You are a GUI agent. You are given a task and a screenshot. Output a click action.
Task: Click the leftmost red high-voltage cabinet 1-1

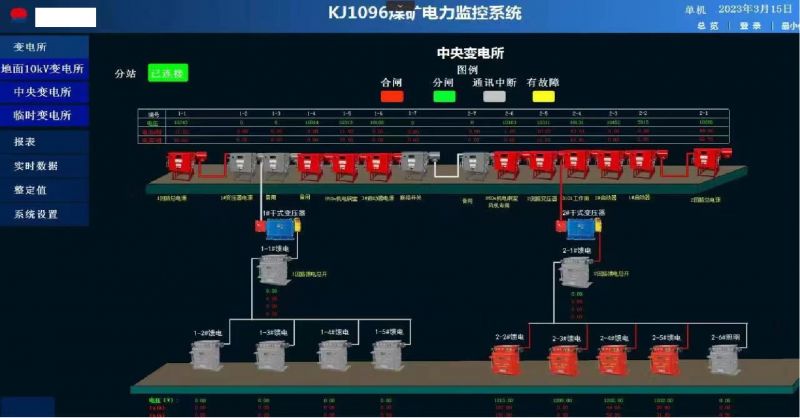point(180,160)
